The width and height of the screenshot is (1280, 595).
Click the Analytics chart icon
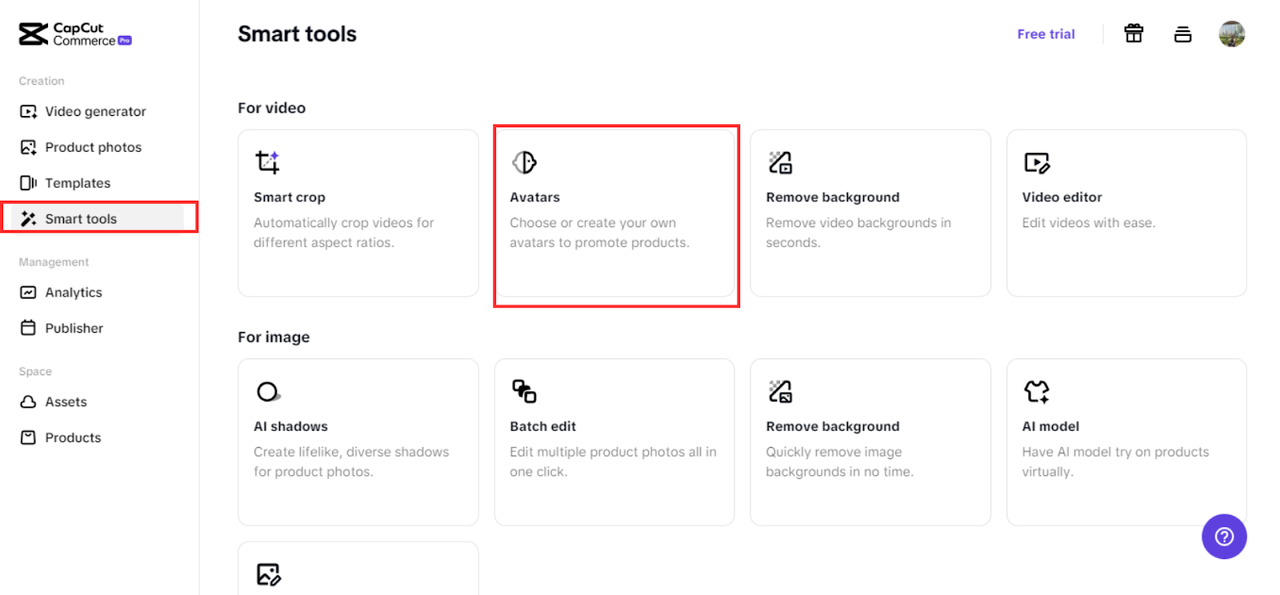(x=28, y=292)
